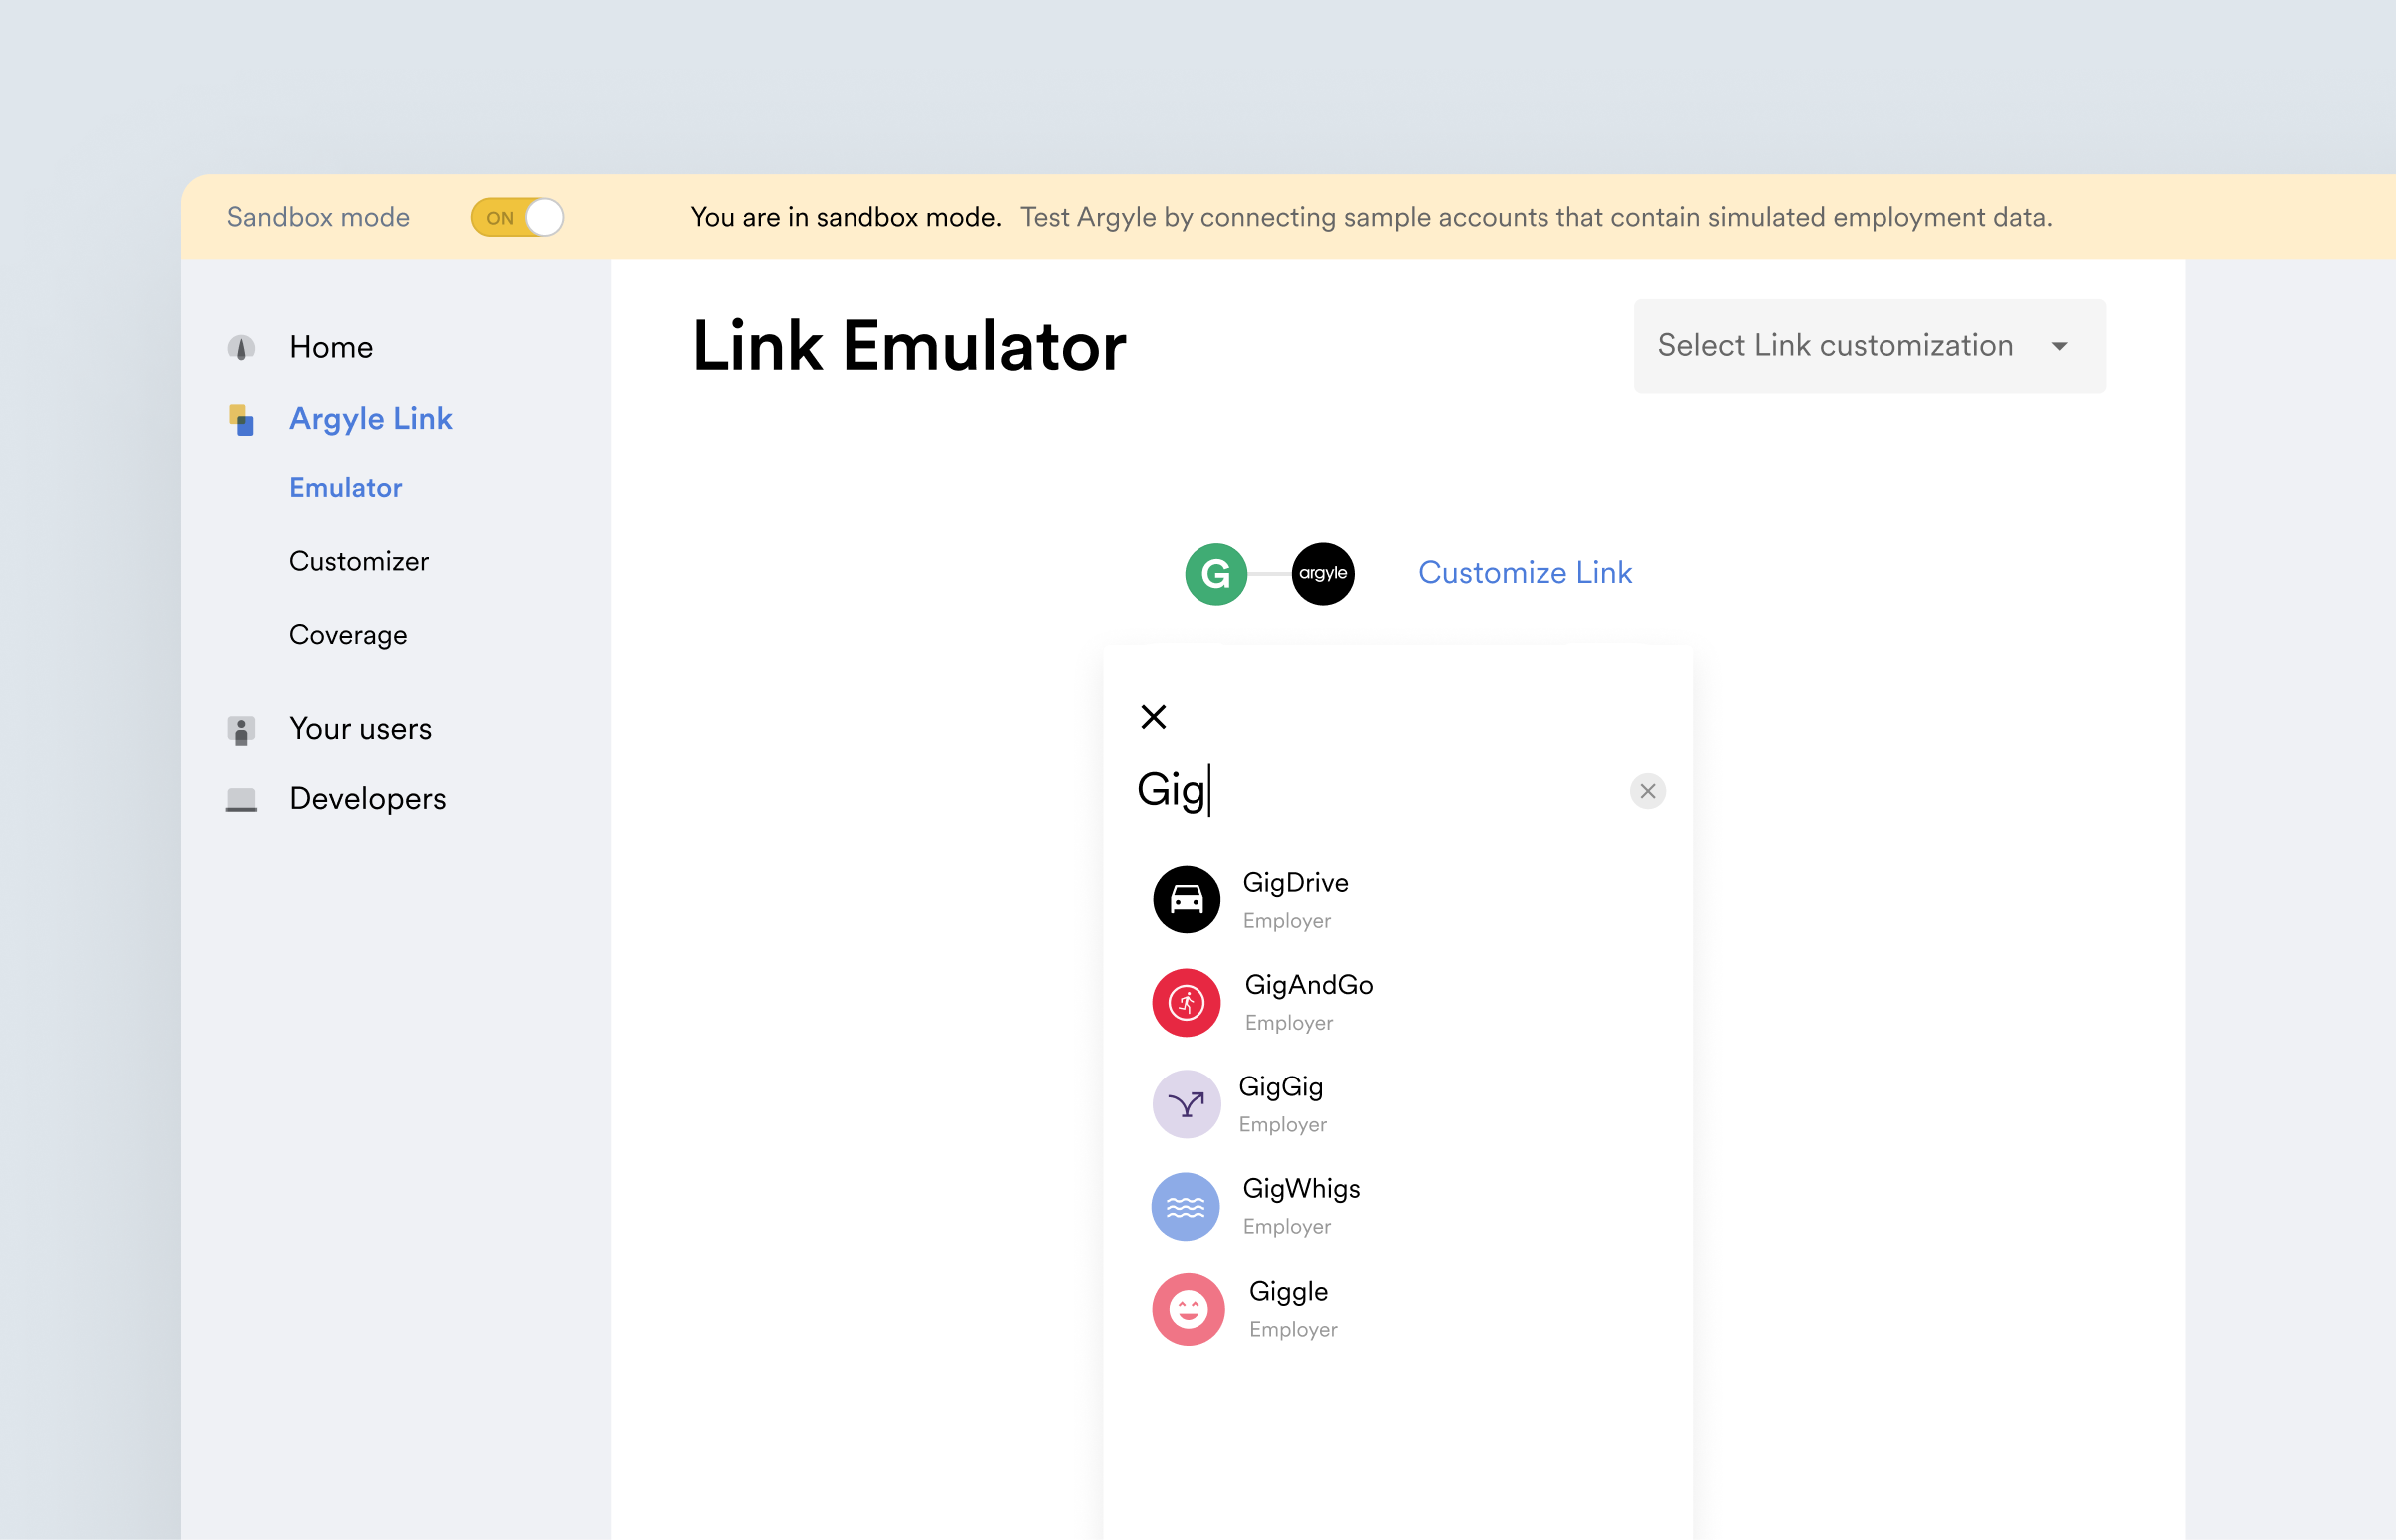The width and height of the screenshot is (2396, 1540).
Task: Click the Home compass icon in sidebar
Action: (241, 347)
